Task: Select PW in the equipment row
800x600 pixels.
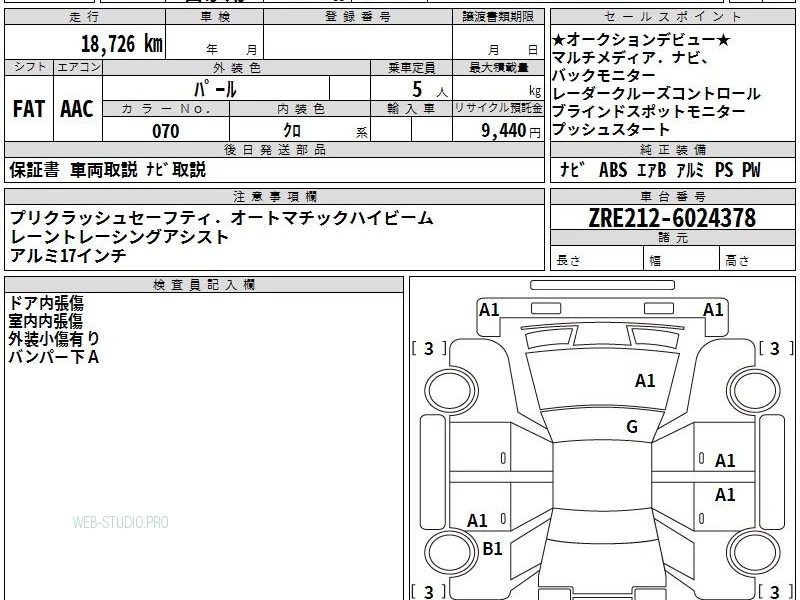Action: 751,170
